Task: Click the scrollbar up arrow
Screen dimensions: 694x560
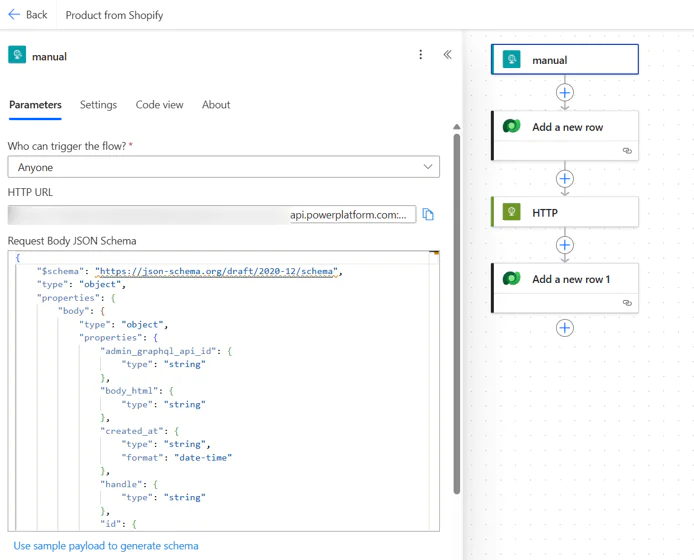Action: tap(457, 127)
